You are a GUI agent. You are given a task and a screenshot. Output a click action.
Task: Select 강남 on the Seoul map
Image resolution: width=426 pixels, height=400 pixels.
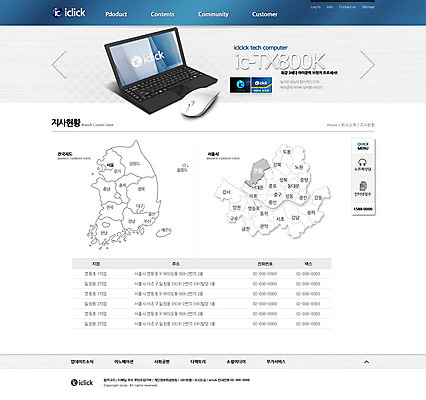pyautogui.click(x=295, y=218)
